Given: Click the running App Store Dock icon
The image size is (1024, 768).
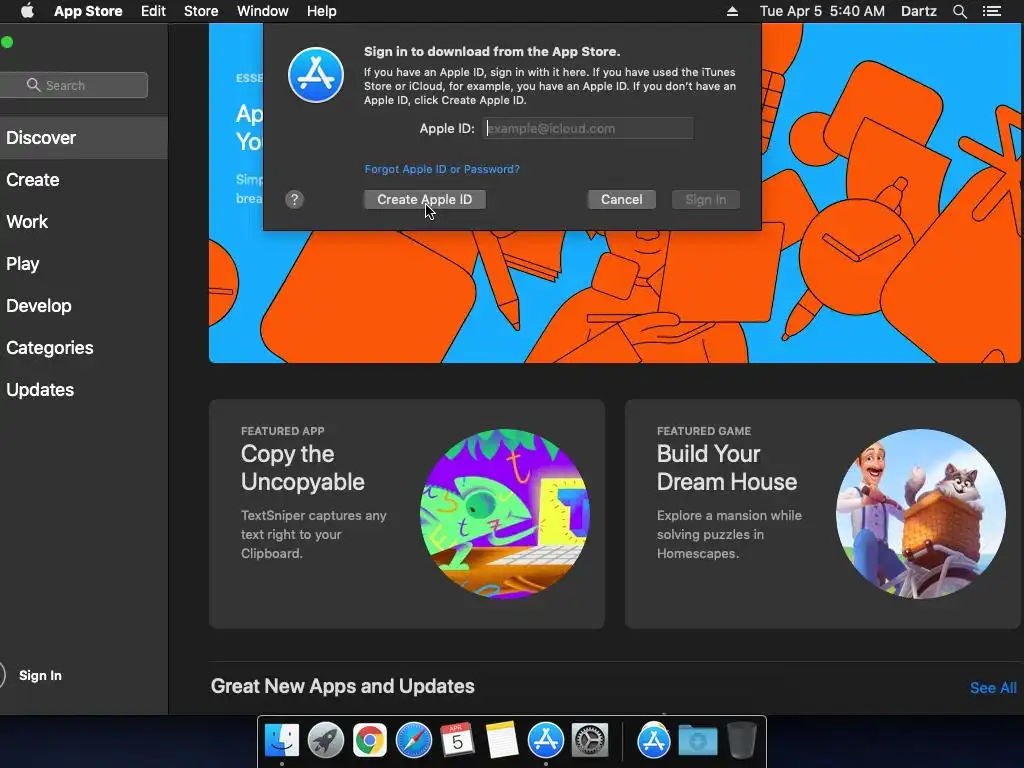Looking at the screenshot, I should coord(545,741).
